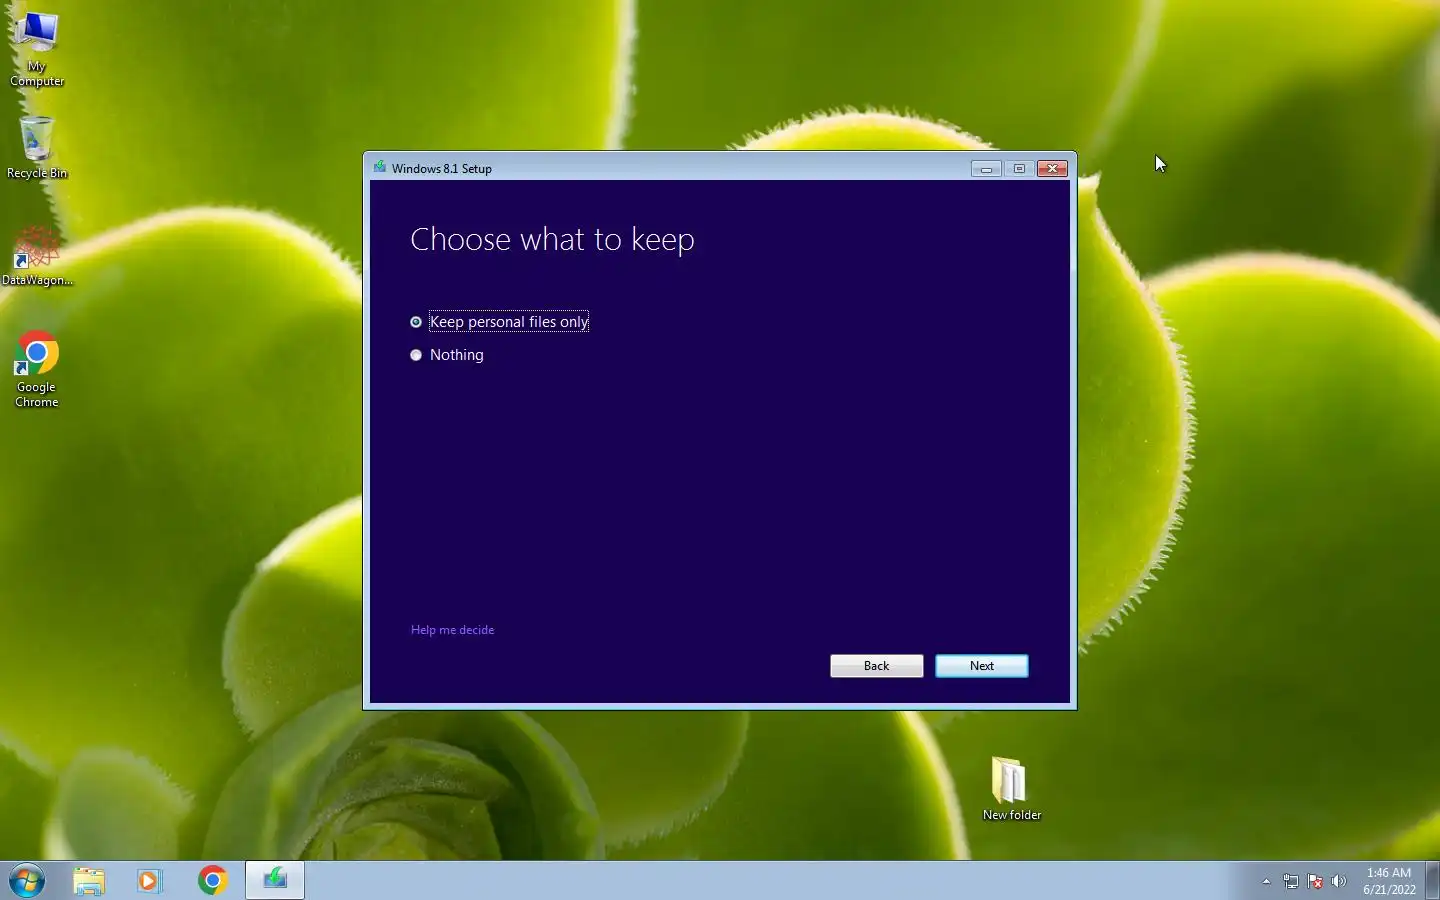The width and height of the screenshot is (1440, 900).
Task: Select the 'New folder' desktop icon
Action: pyautogui.click(x=1012, y=789)
